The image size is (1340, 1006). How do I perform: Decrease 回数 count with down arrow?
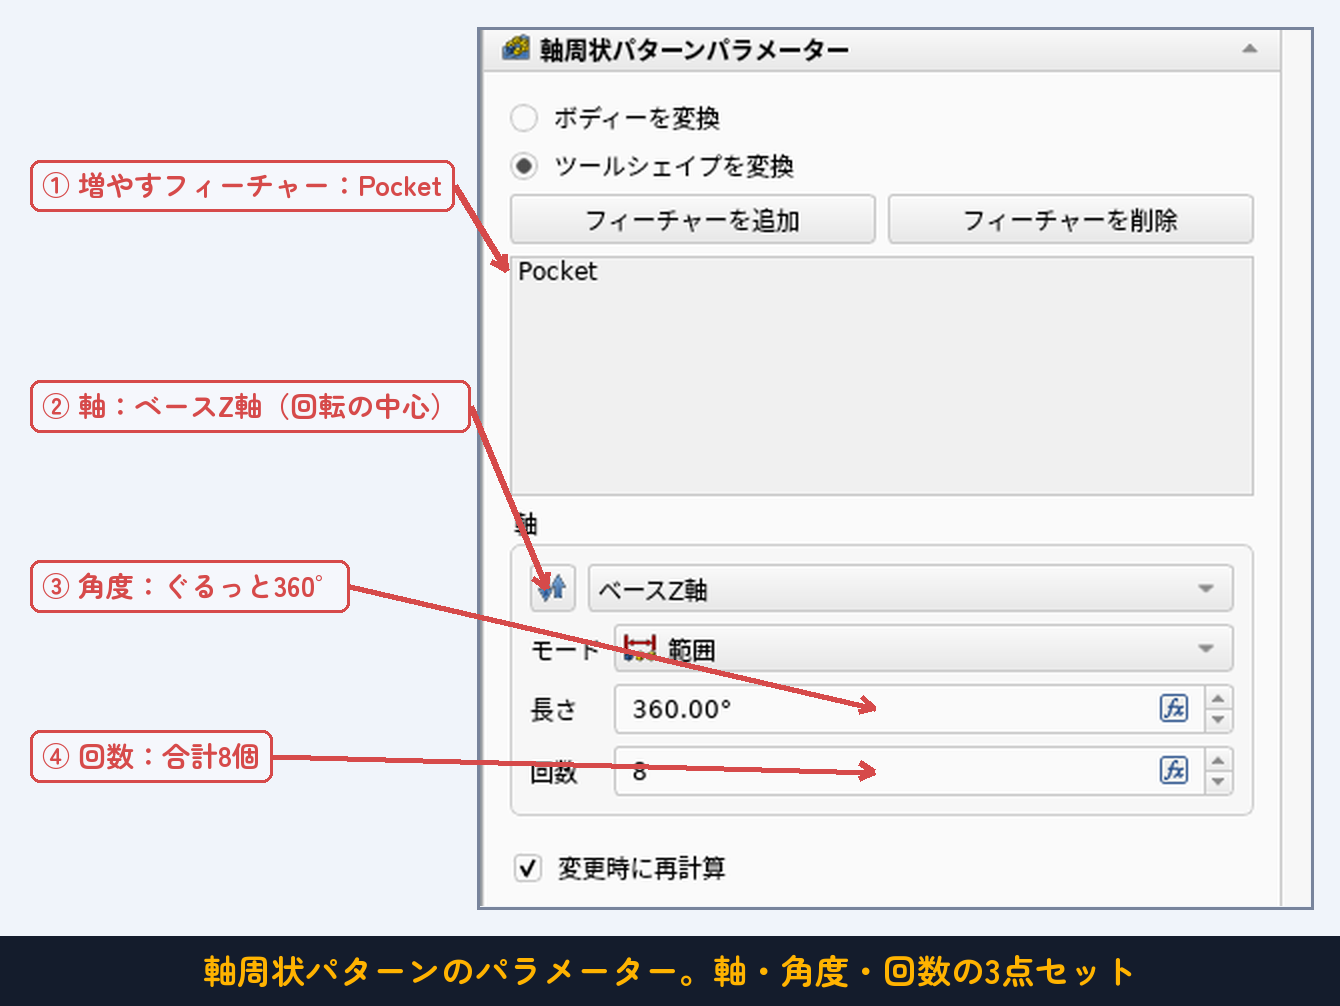[1218, 782]
